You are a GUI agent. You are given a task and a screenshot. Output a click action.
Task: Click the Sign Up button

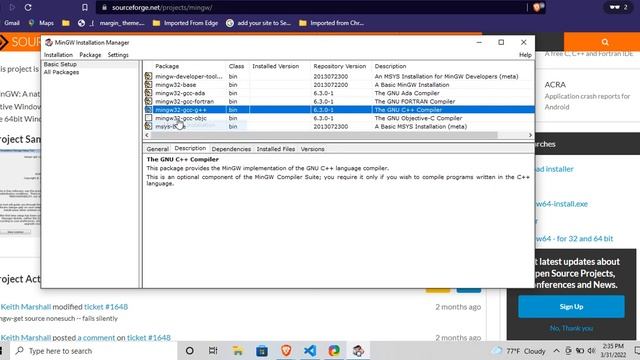tap(571, 307)
